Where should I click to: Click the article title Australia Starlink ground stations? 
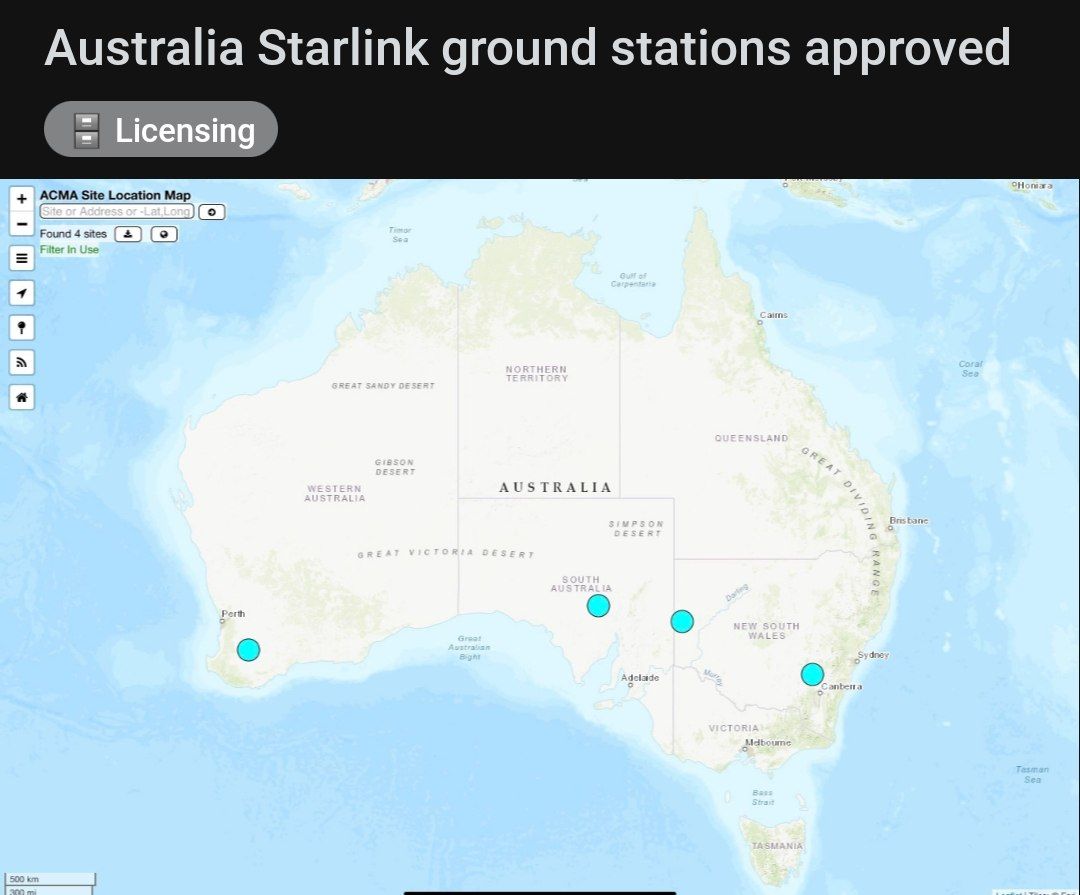point(528,48)
